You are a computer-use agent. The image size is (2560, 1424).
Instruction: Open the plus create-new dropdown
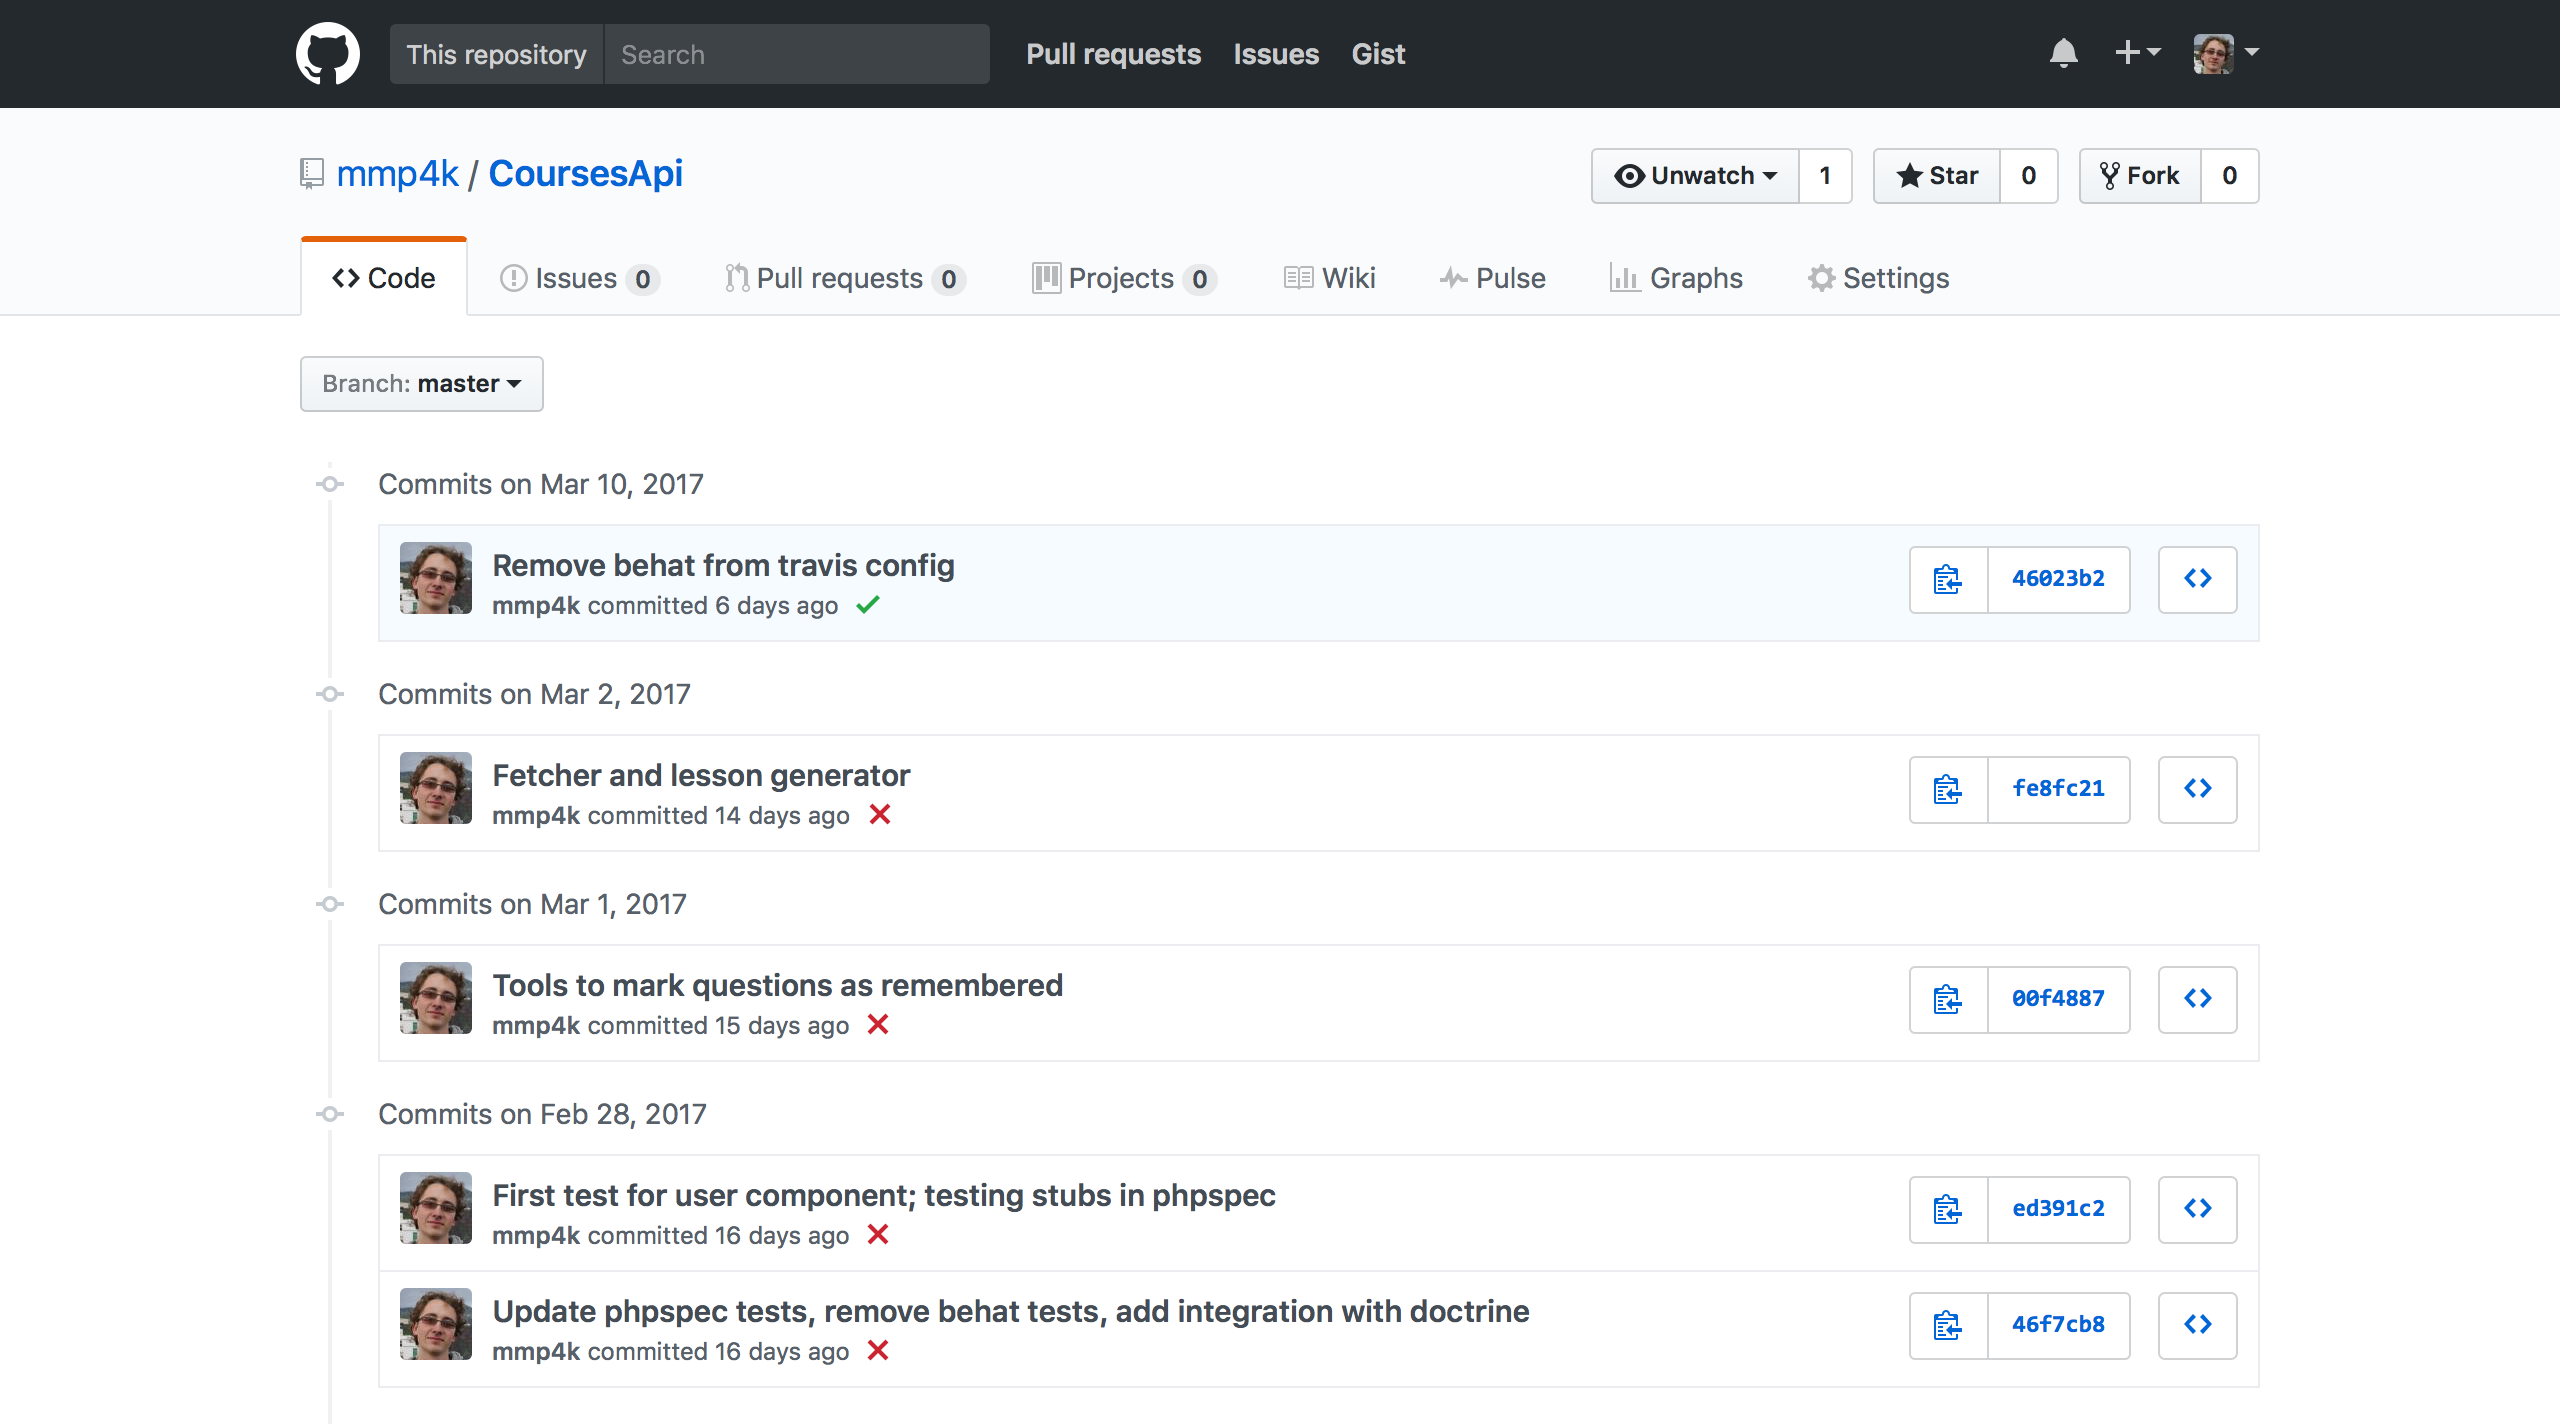pos(2137,53)
